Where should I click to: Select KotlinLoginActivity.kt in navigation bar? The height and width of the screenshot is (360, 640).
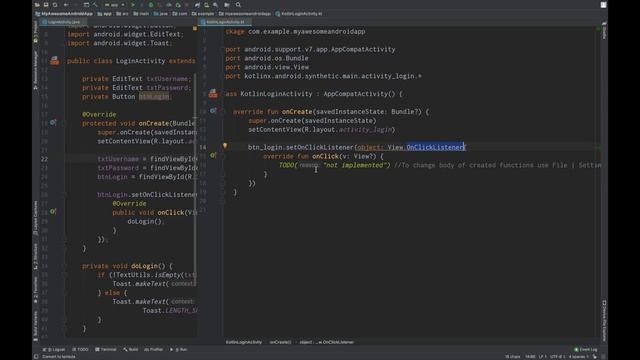299,13
